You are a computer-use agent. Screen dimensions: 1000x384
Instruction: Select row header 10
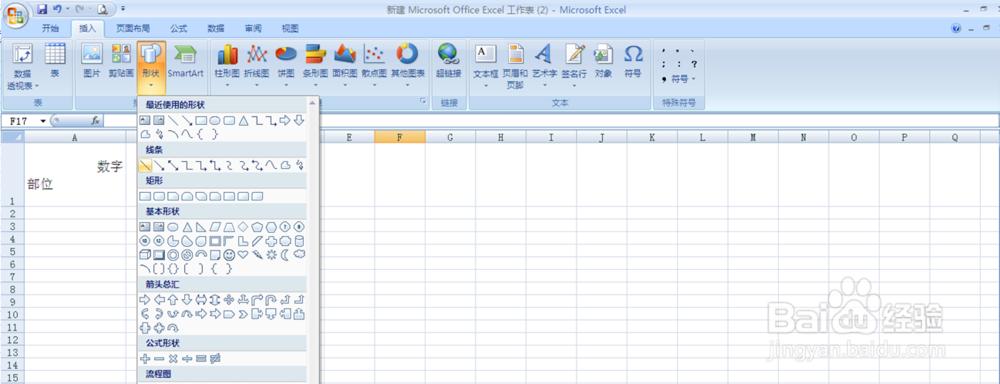point(13,314)
